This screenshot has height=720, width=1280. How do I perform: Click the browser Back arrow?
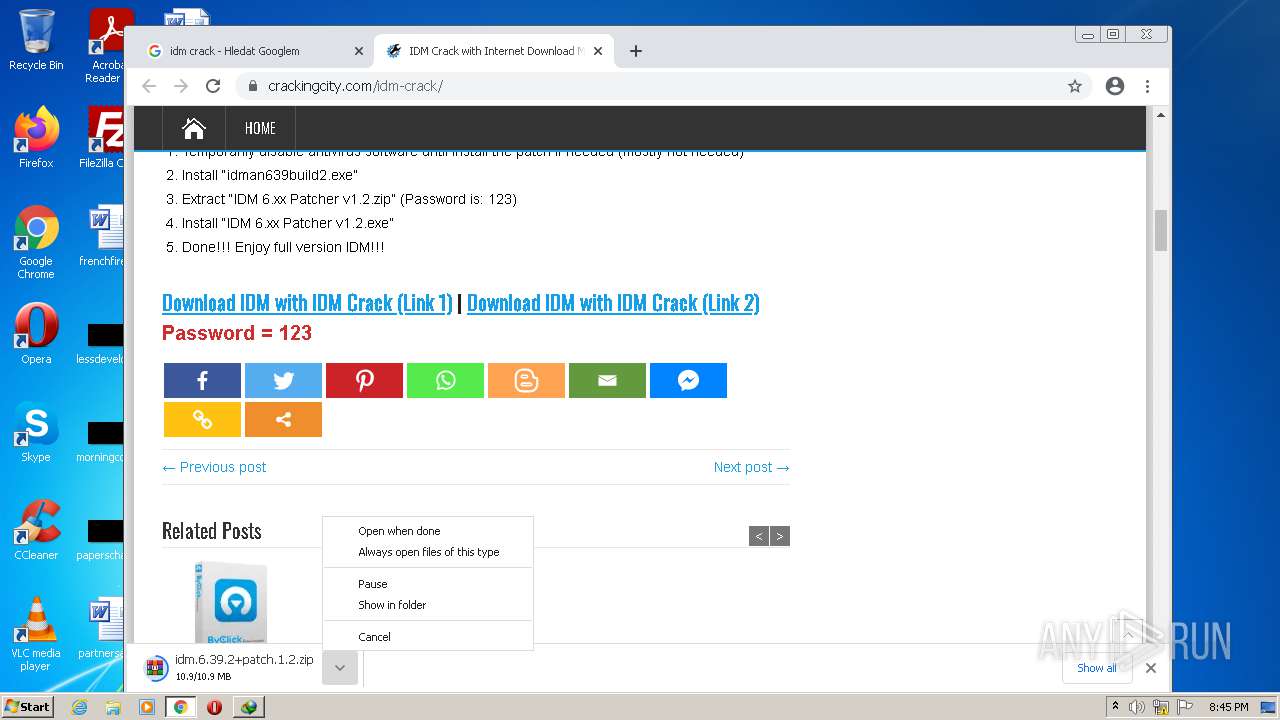[149, 86]
